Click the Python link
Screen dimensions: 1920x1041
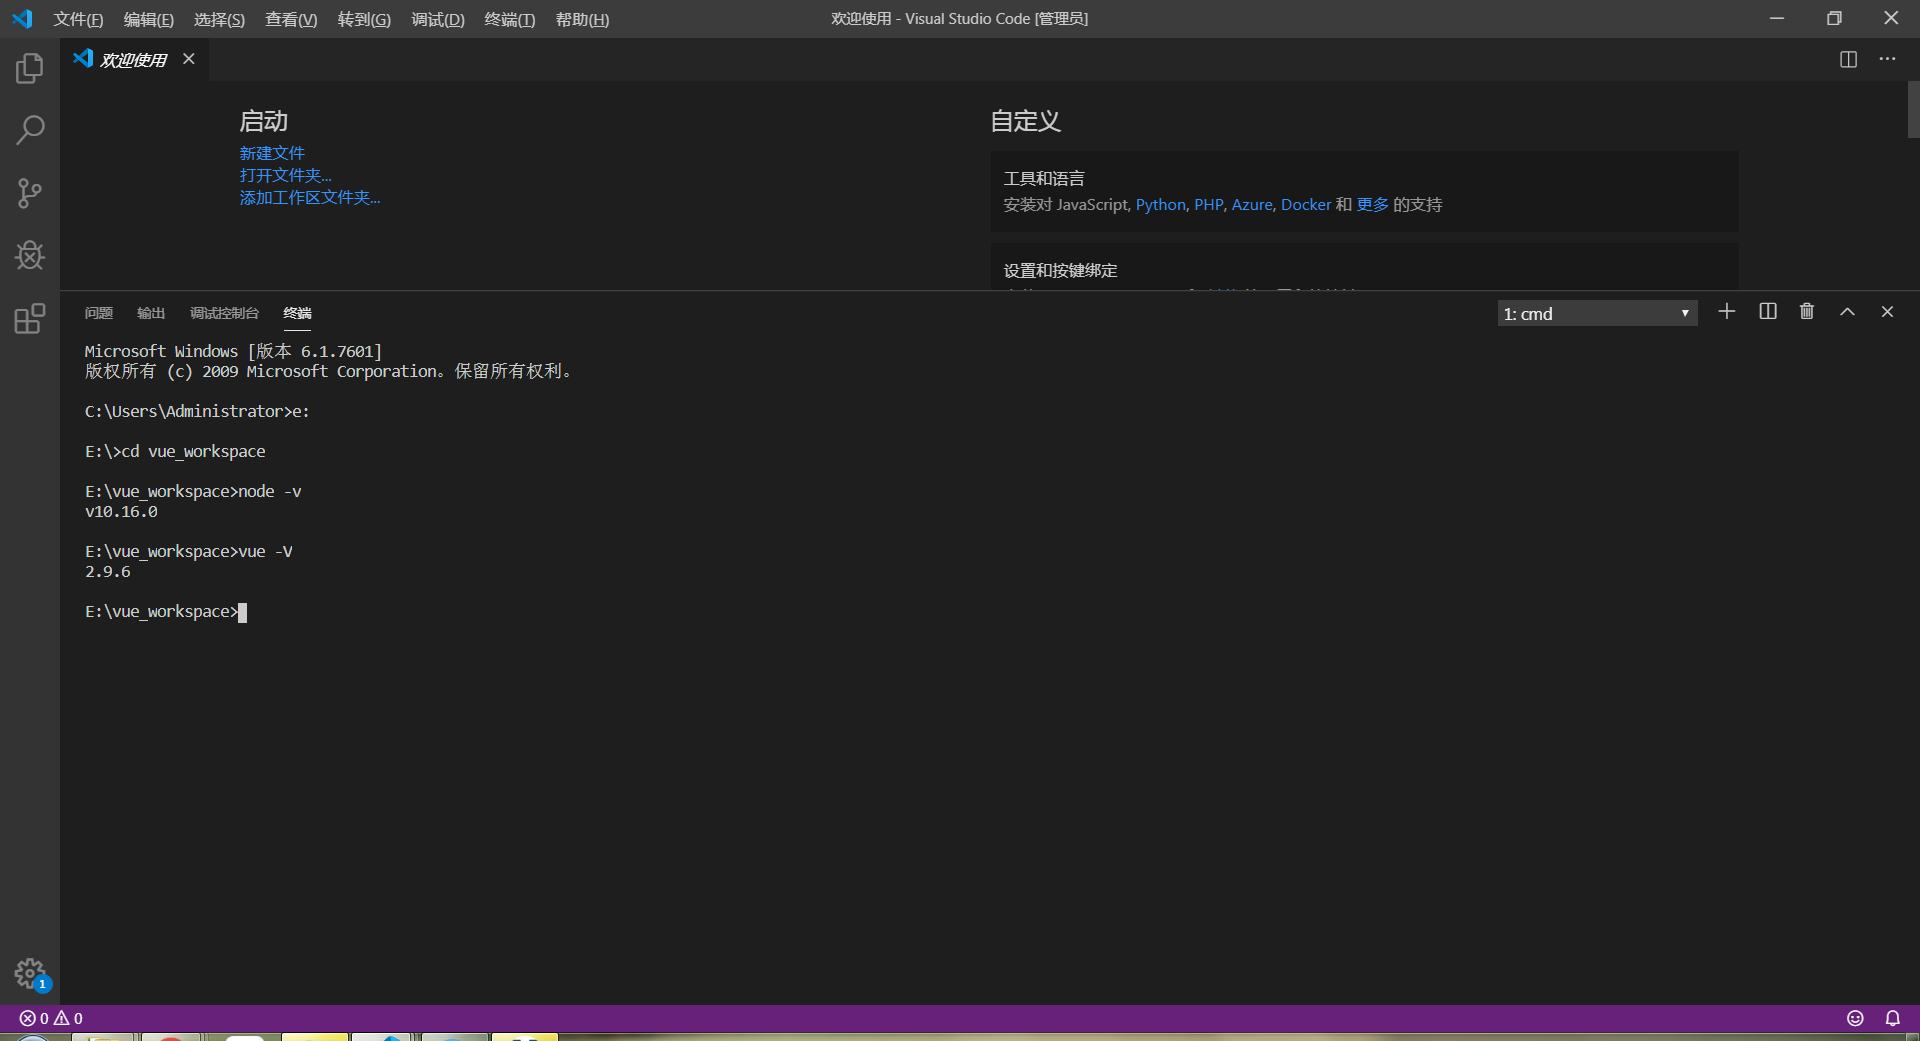click(1160, 204)
